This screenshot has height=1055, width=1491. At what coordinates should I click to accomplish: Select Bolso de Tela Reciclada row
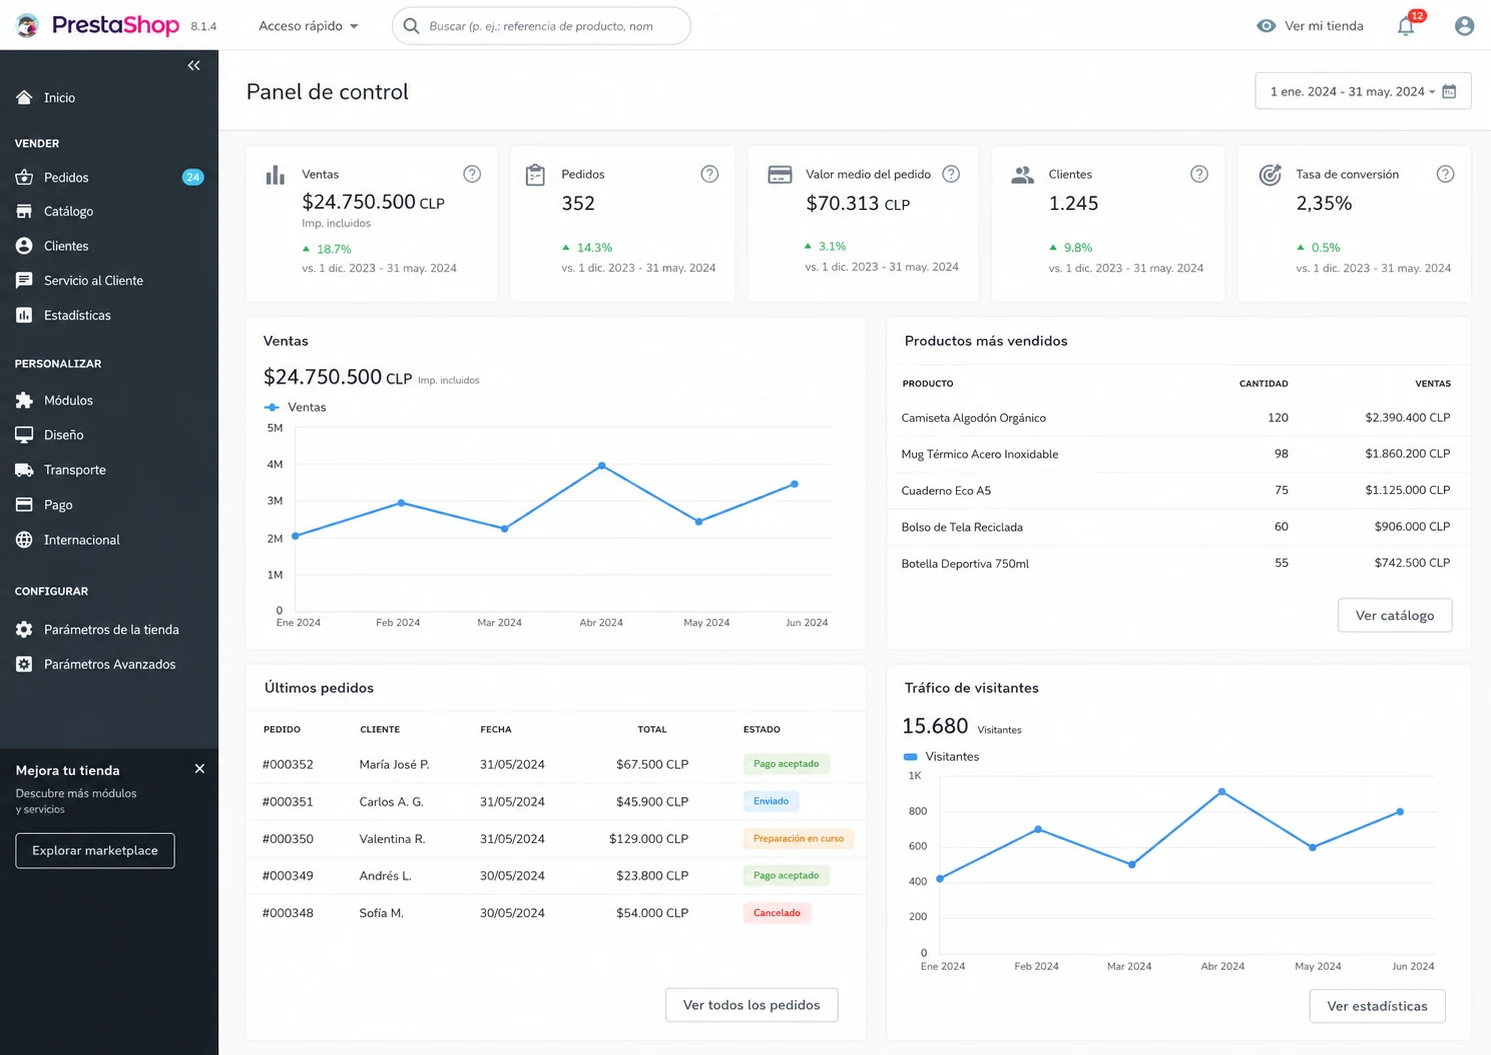(1177, 527)
